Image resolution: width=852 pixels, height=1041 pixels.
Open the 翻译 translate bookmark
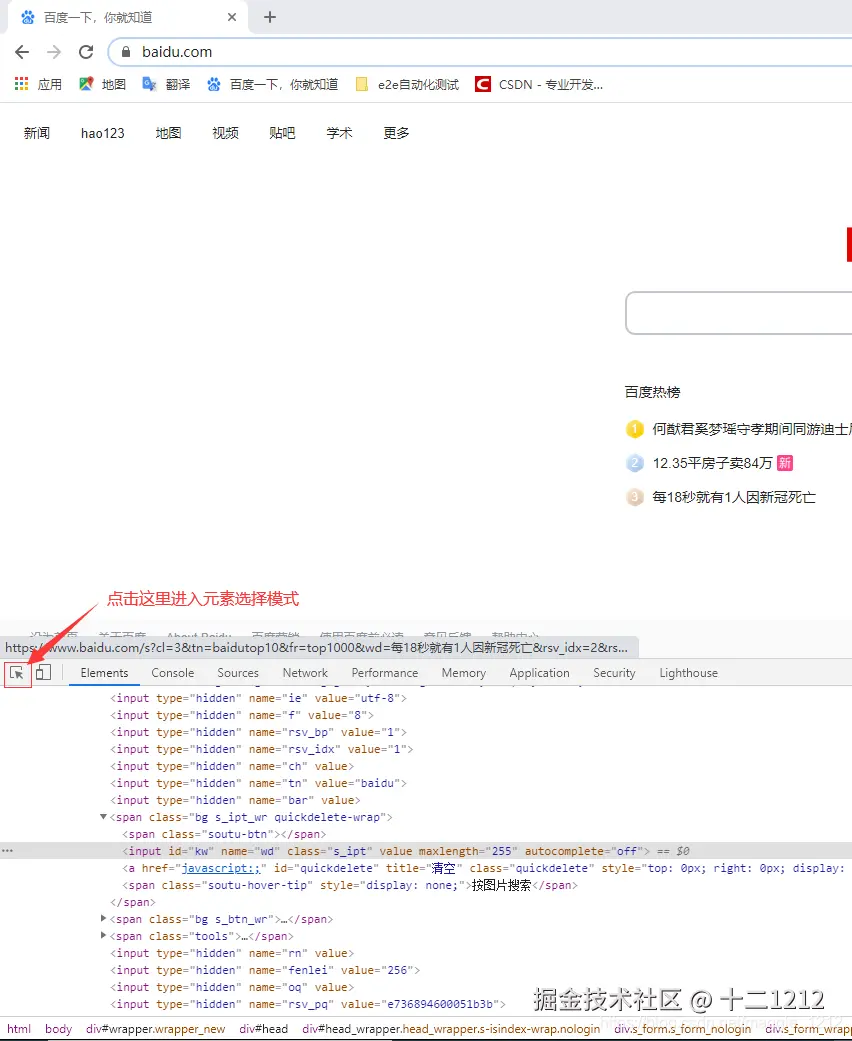click(x=166, y=84)
